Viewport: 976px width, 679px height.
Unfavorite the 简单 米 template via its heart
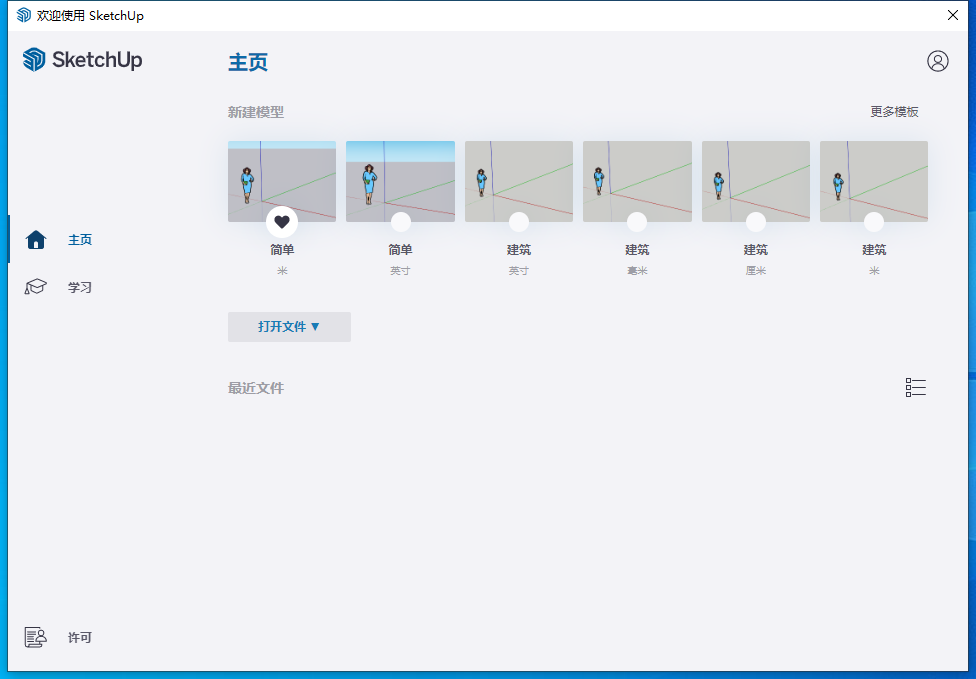coord(282,222)
